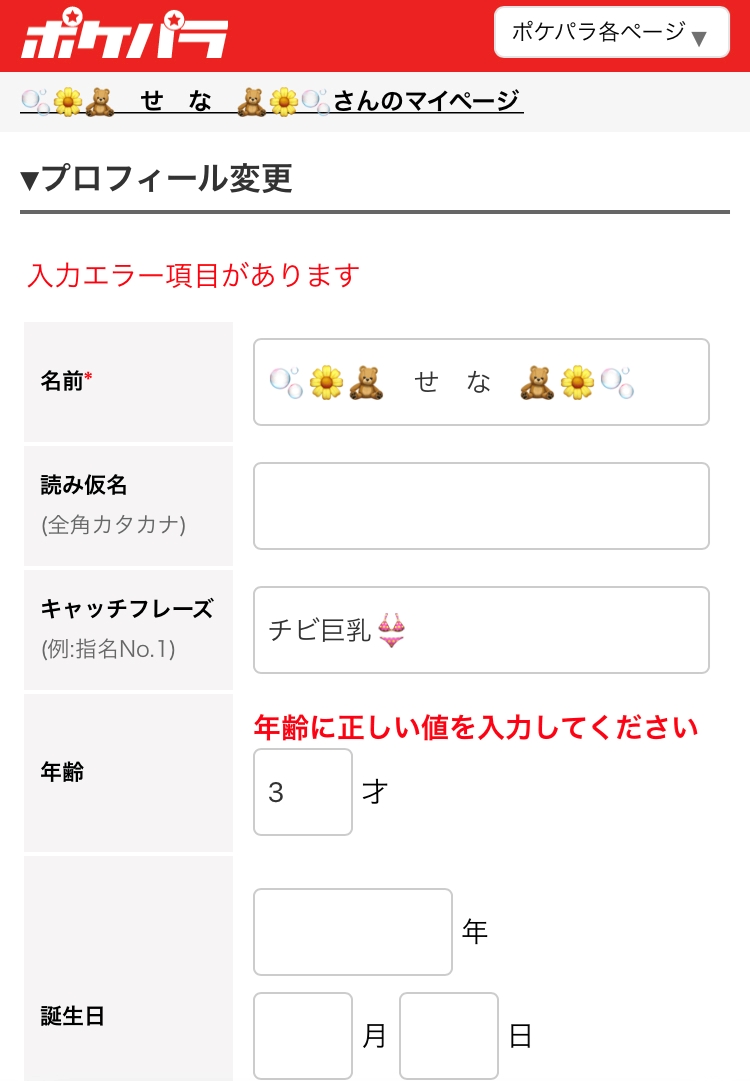750x1081 pixels.
Task: Click the bikini emoji in the キャッチフレーズ field
Action: pos(391,630)
